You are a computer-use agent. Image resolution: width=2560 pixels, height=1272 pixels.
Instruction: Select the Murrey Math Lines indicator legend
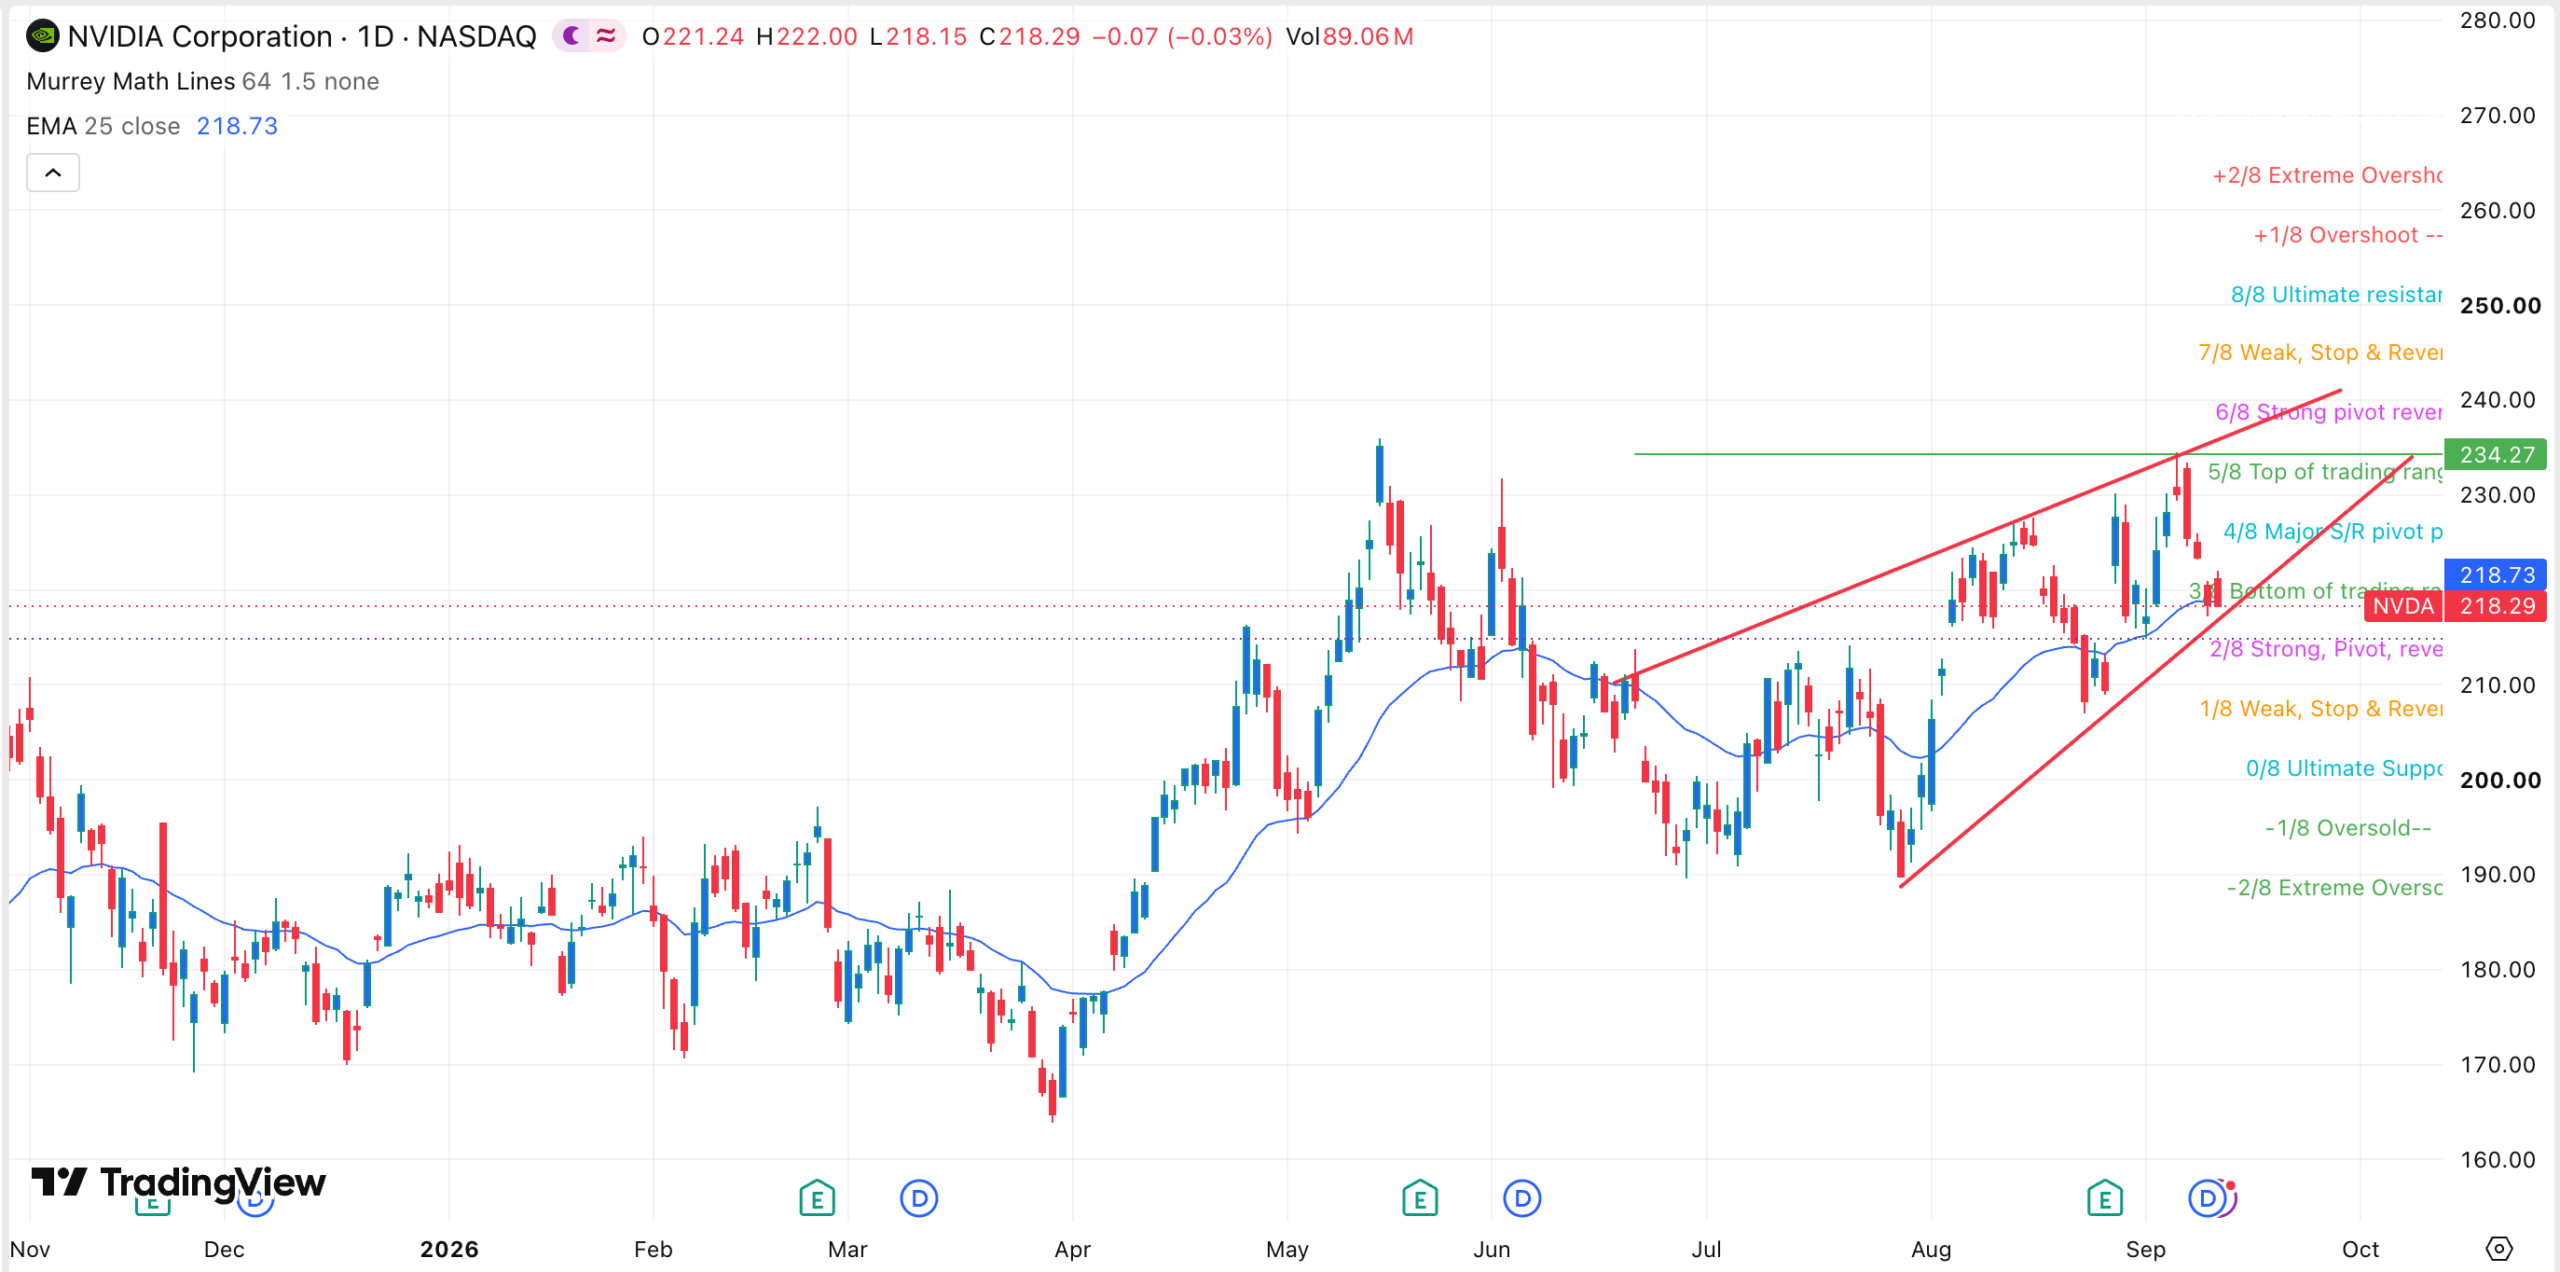(203, 81)
